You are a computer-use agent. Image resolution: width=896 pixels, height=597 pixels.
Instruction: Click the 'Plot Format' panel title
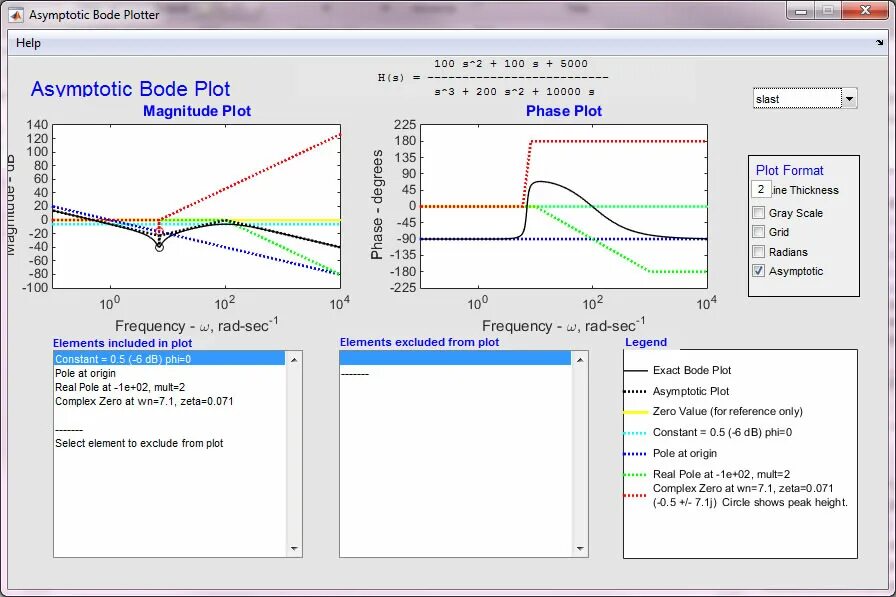tap(789, 170)
